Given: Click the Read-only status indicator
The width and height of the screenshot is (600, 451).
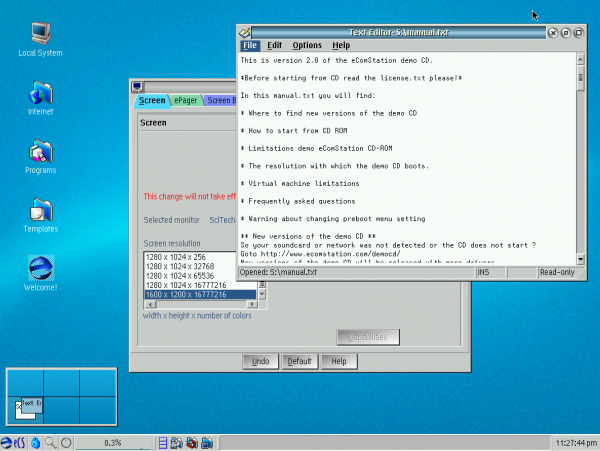Looking at the screenshot, I should [557, 272].
